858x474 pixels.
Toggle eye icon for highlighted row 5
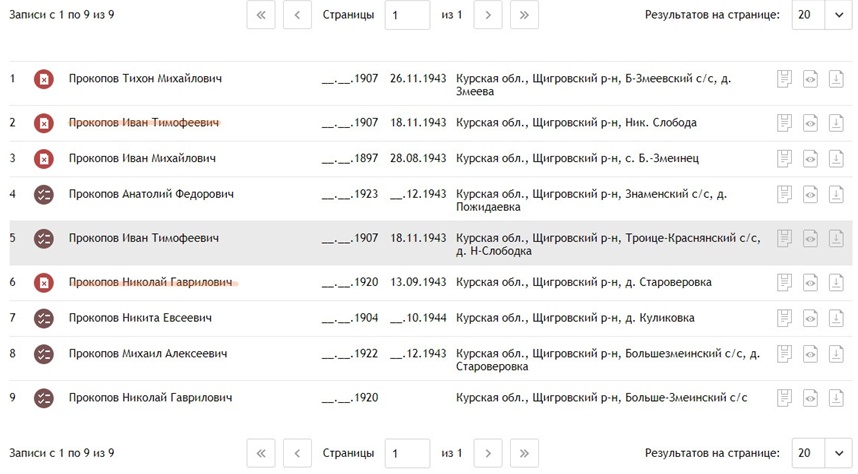810,238
